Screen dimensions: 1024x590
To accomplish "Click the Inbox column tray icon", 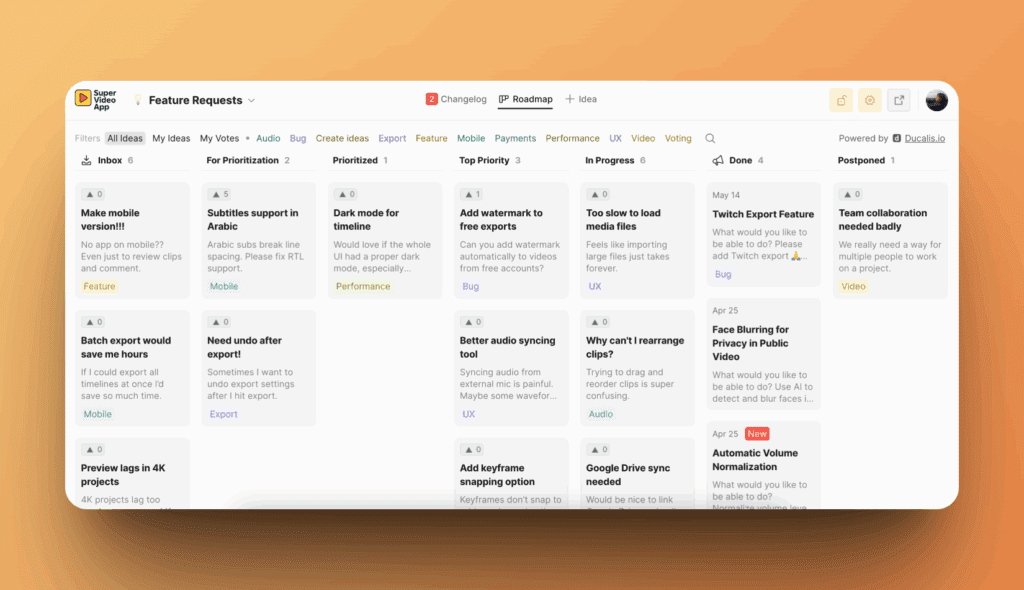I will tap(86, 160).
